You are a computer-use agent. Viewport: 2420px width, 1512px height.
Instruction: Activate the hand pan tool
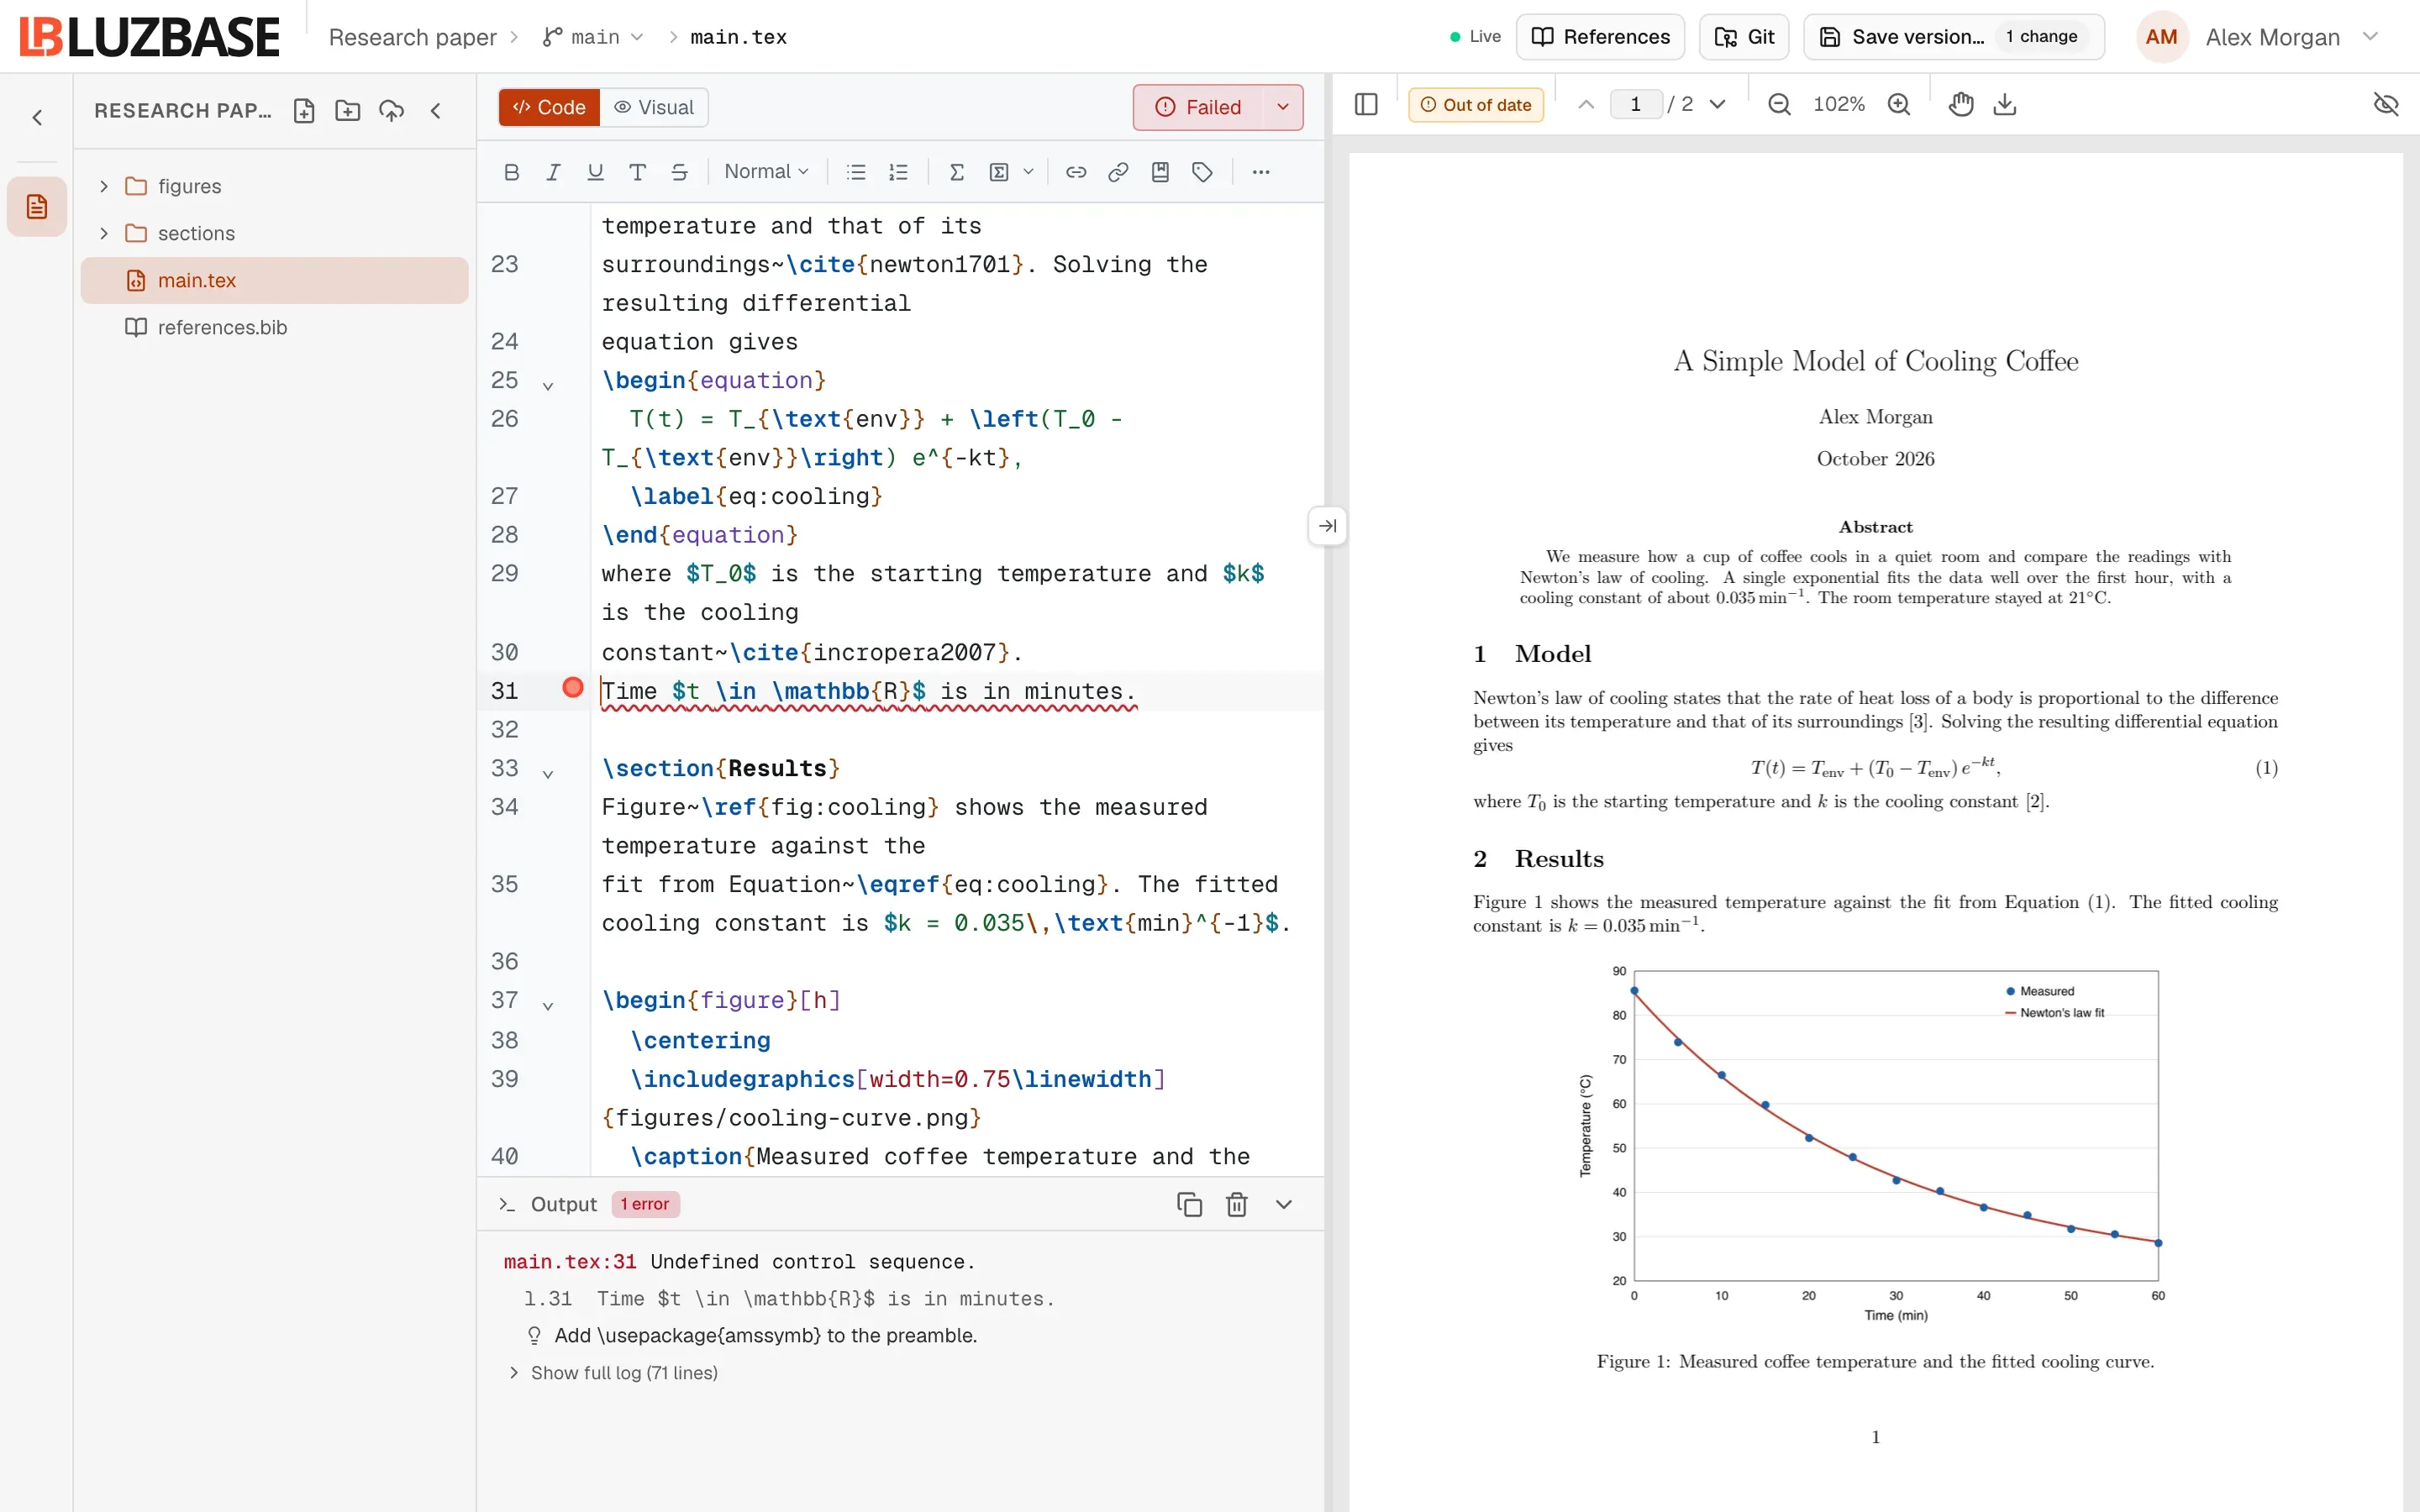1961,104
